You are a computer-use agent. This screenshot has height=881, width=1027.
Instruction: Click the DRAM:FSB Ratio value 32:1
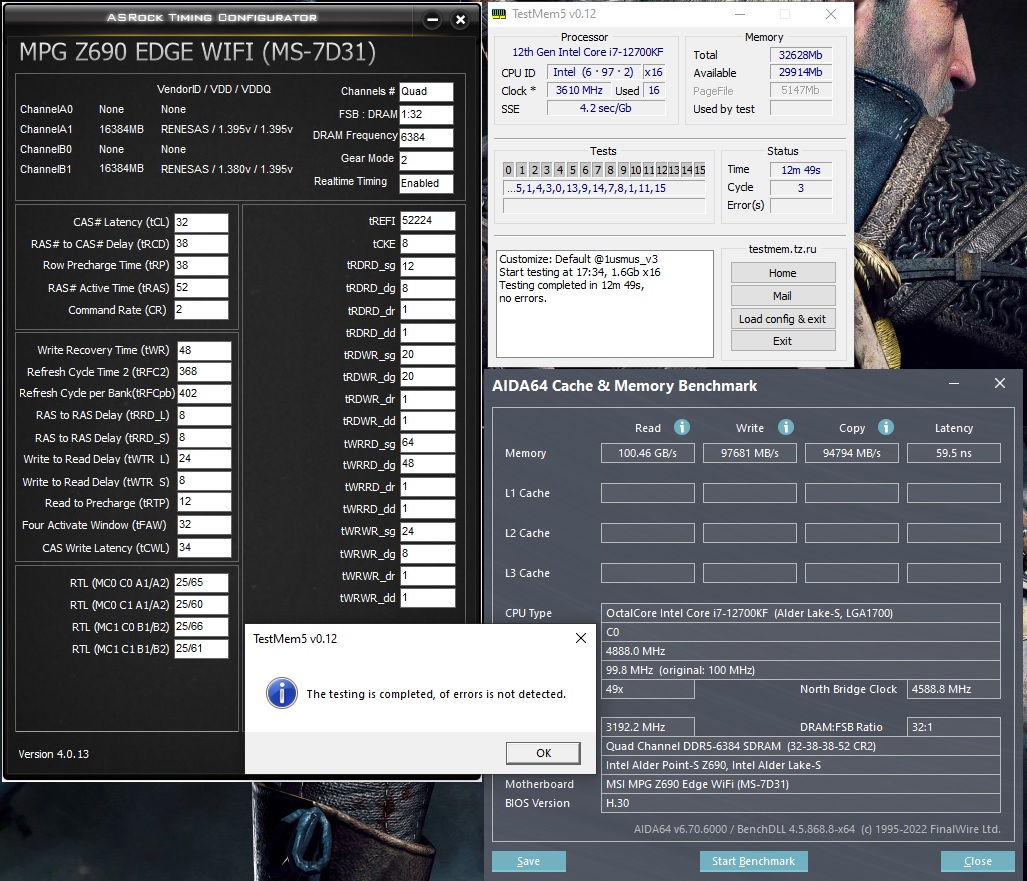click(x=954, y=727)
